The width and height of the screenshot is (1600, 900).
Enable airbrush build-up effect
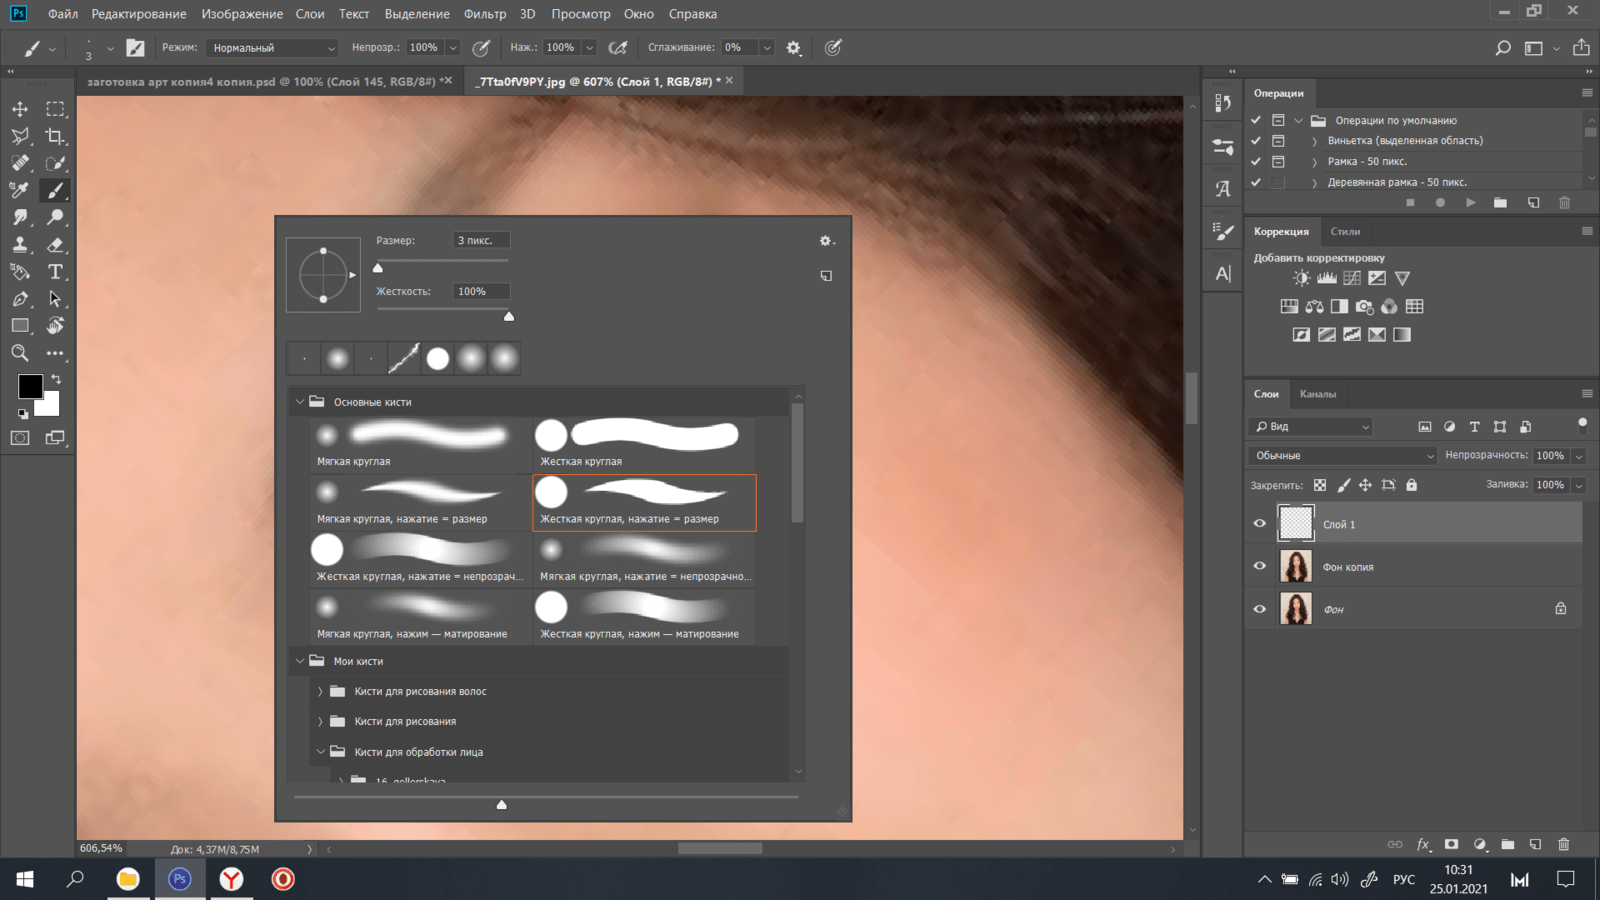coord(618,48)
